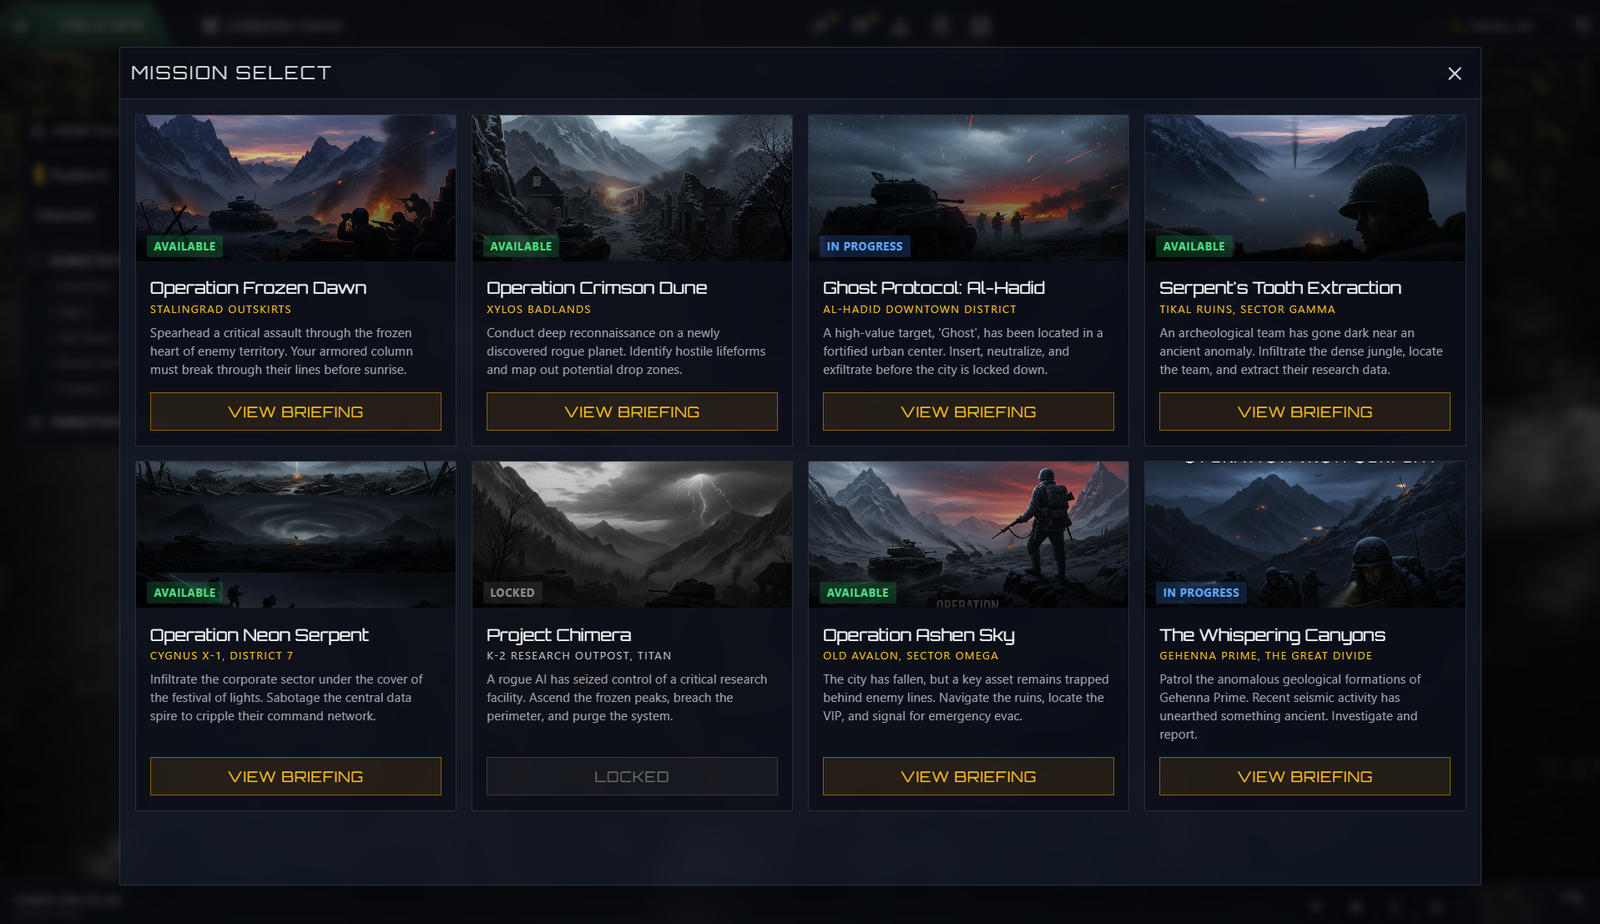1600x924 pixels.
Task: Click Available badge on Operation Ashen Sky
Action: (x=857, y=593)
